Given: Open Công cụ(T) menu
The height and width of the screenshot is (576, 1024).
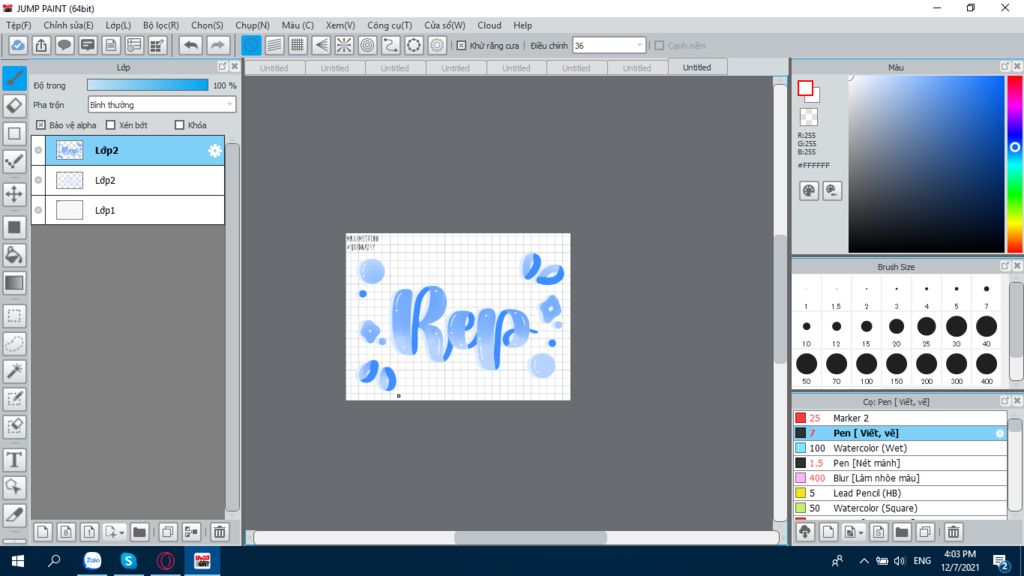Looking at the screenshot, I should pos(389,25).
